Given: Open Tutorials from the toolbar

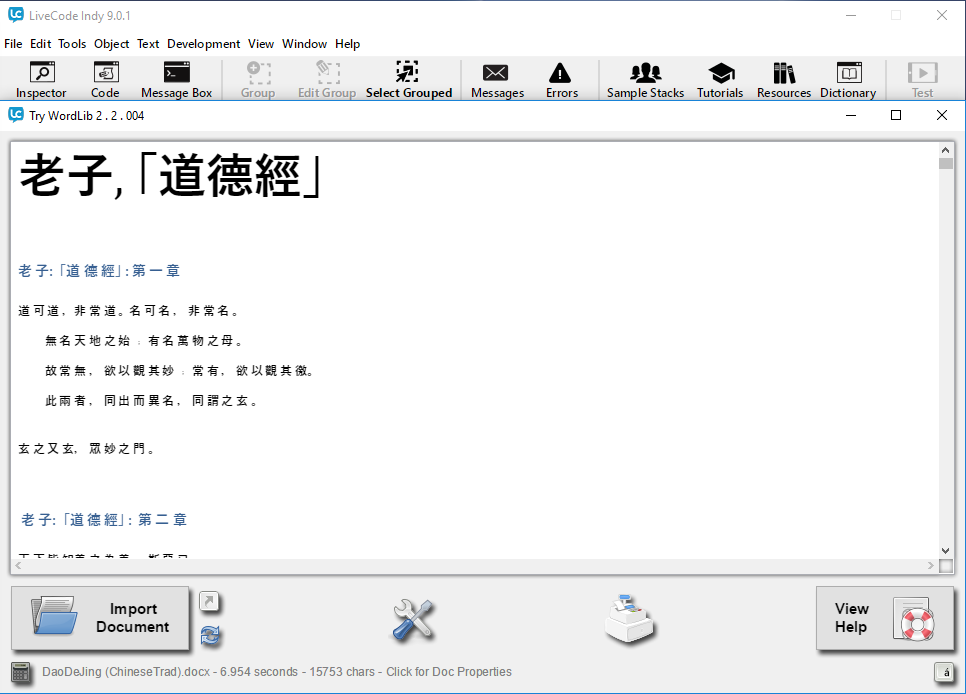Looking at the screenshot, I should 720,80.
